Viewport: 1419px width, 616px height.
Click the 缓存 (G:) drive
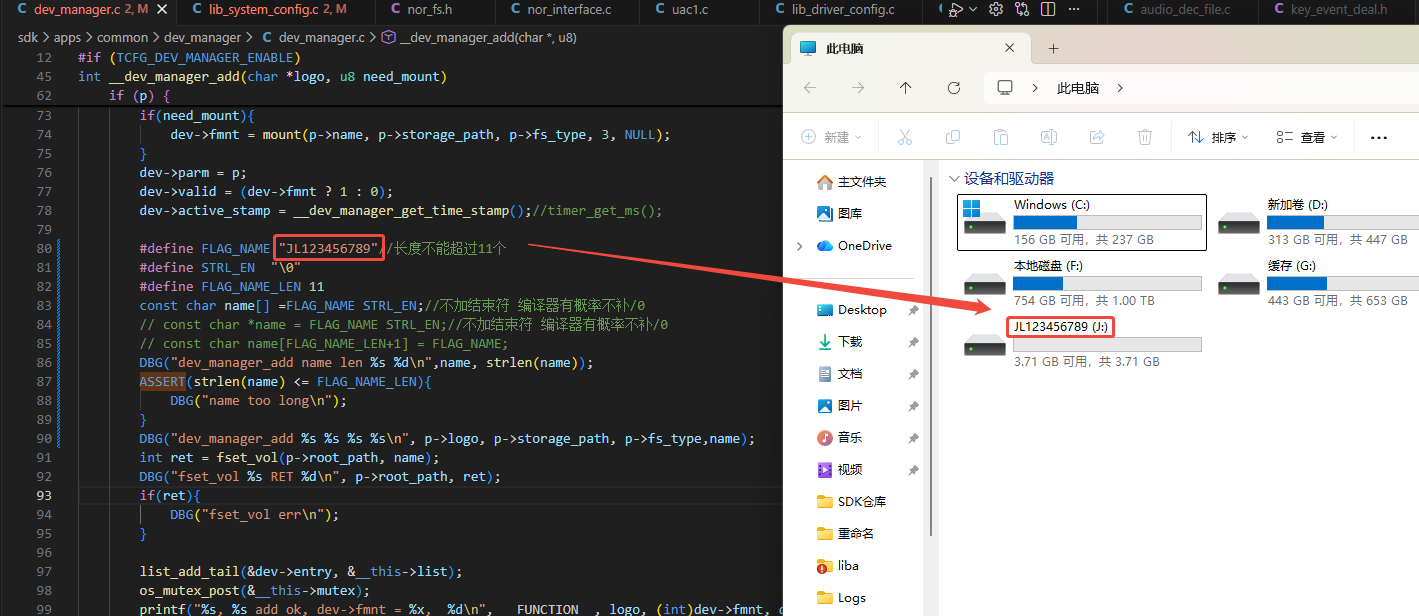point(1316,283)
